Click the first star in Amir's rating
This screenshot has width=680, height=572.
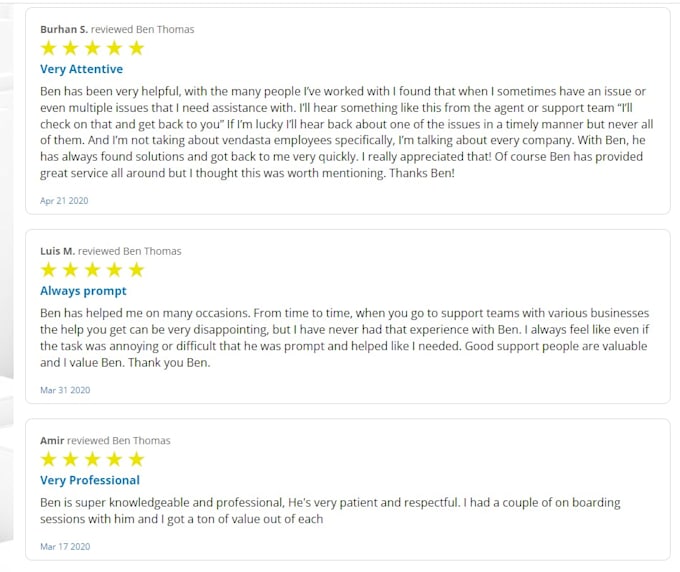pos(49,460)
